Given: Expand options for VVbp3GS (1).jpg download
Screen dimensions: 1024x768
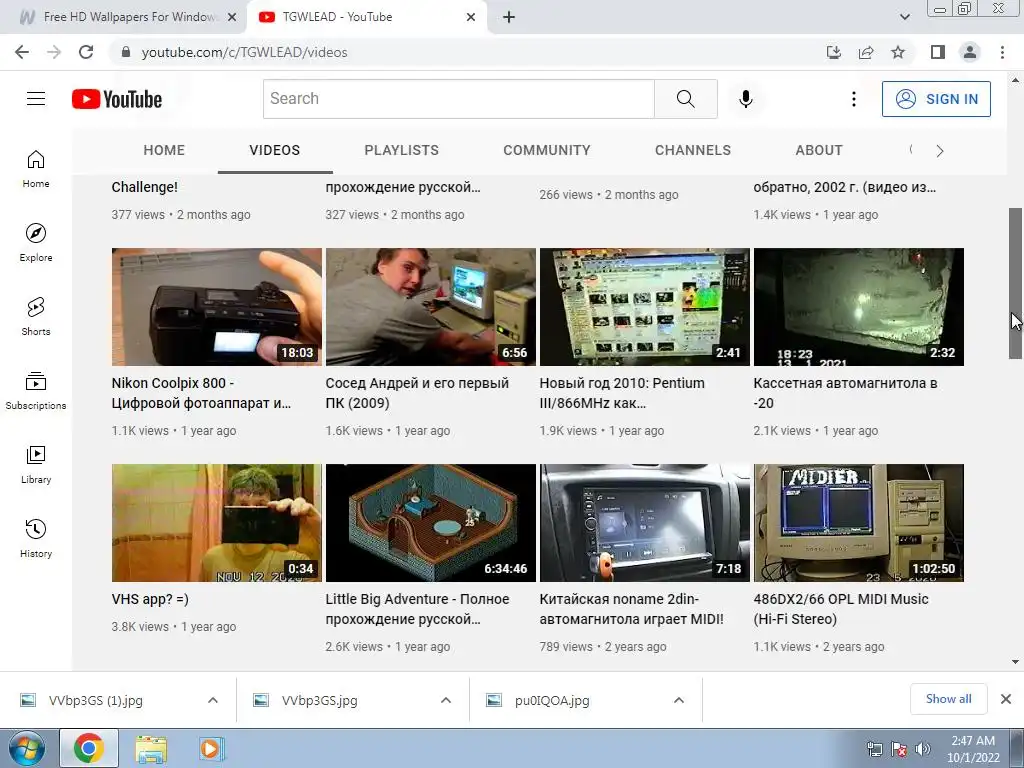Looking at the screenshot, I should click(x=213, y=700).
